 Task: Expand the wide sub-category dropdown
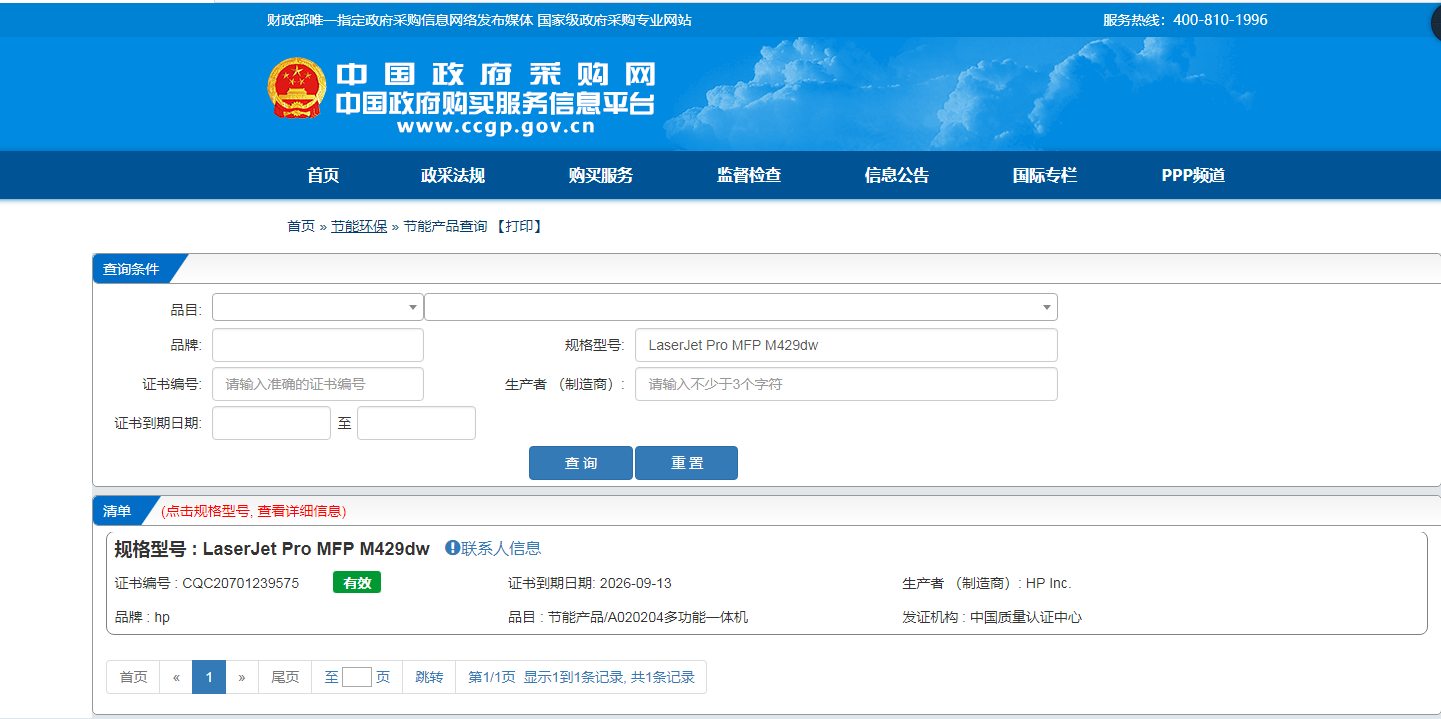740,307
